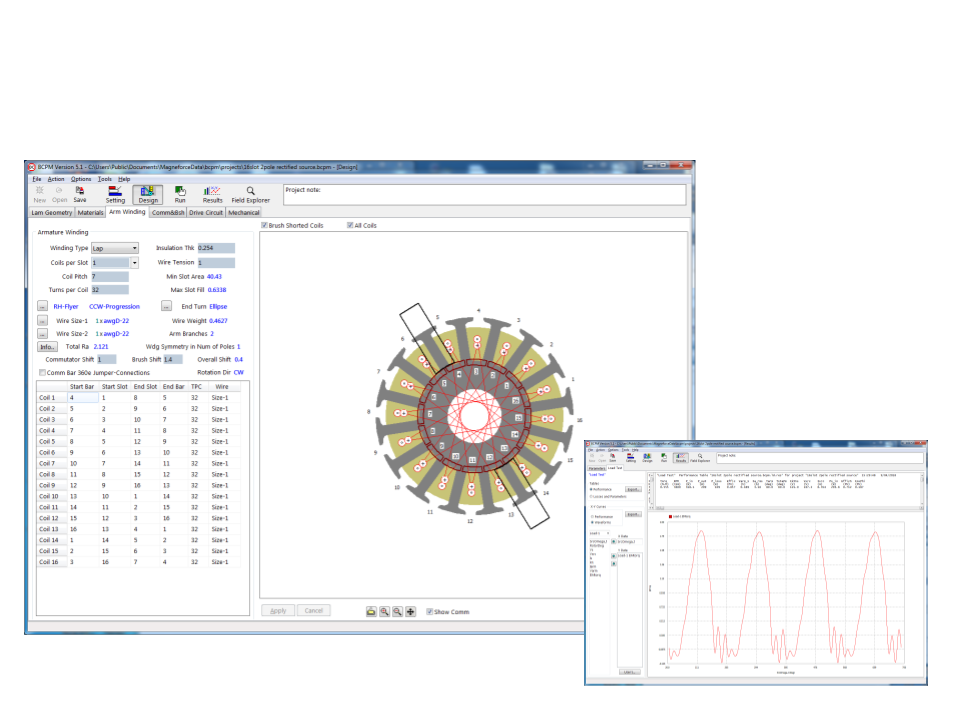This screenshot has width=960, height=720.
Task: Click the Commutator Shift input field
Action: pos(107,359)
